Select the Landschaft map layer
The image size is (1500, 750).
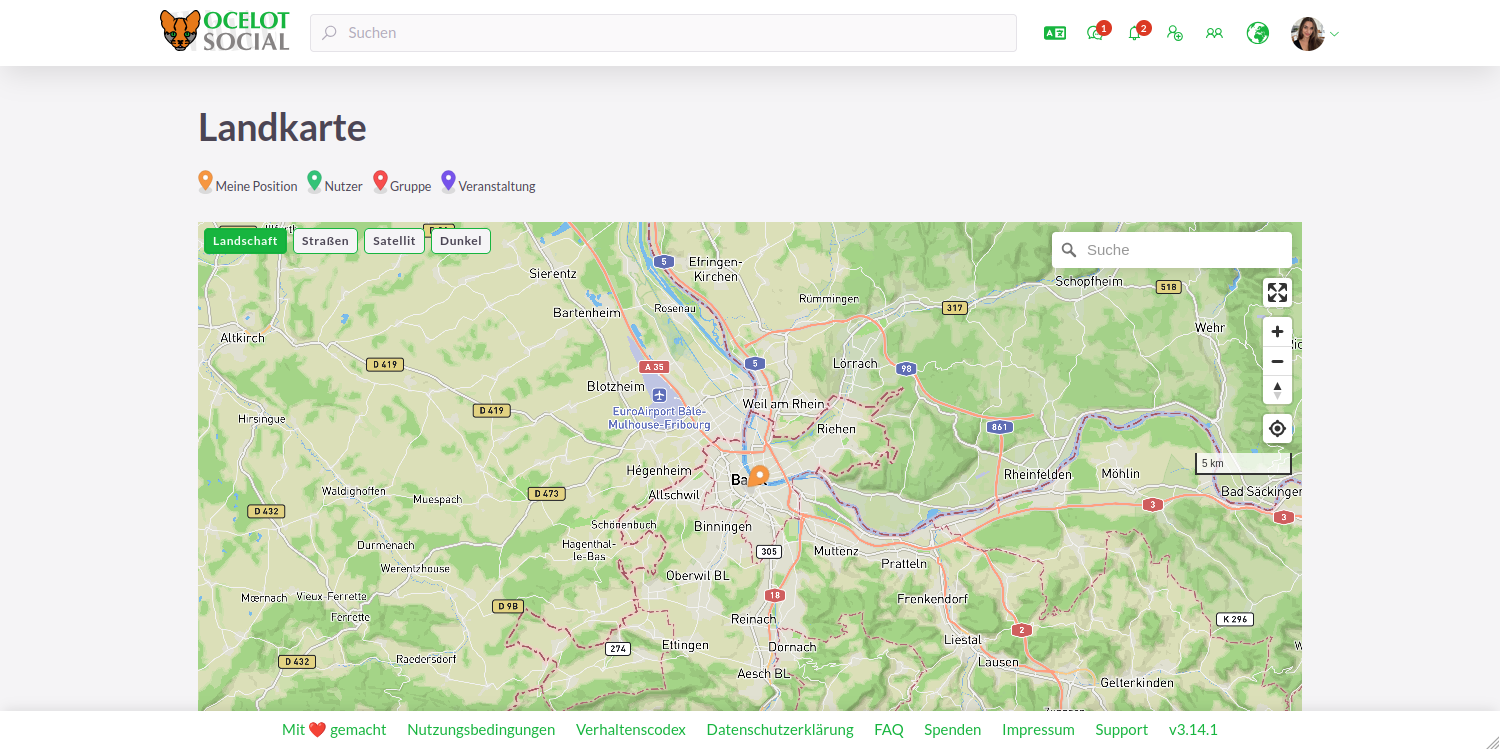pos(245,240)
